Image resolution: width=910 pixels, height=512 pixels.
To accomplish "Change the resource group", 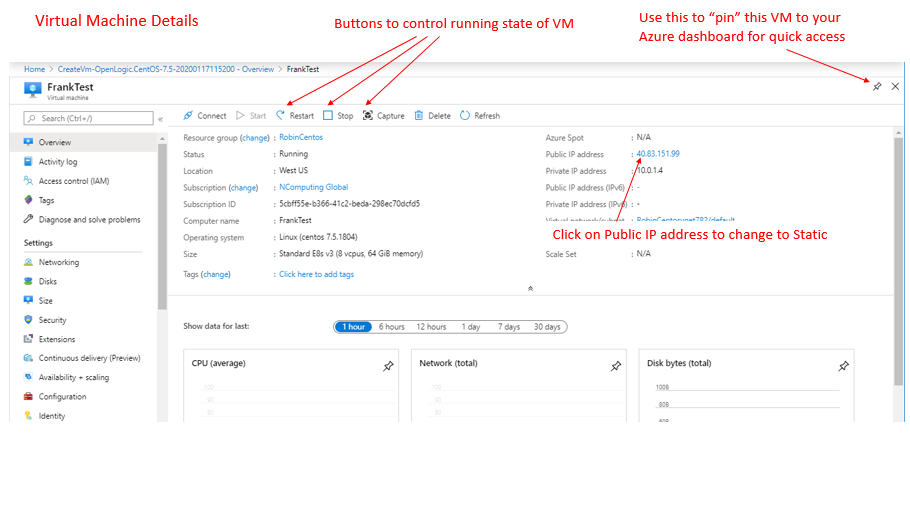I will click(255, 138).
